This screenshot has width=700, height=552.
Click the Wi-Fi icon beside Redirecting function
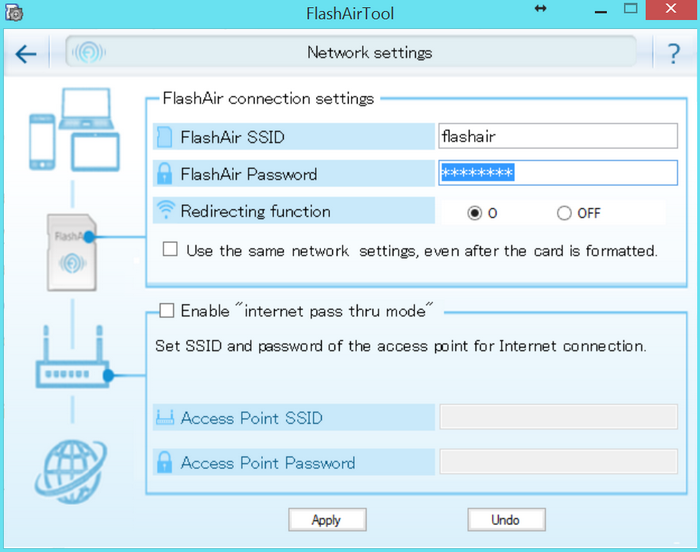point(166,209)
